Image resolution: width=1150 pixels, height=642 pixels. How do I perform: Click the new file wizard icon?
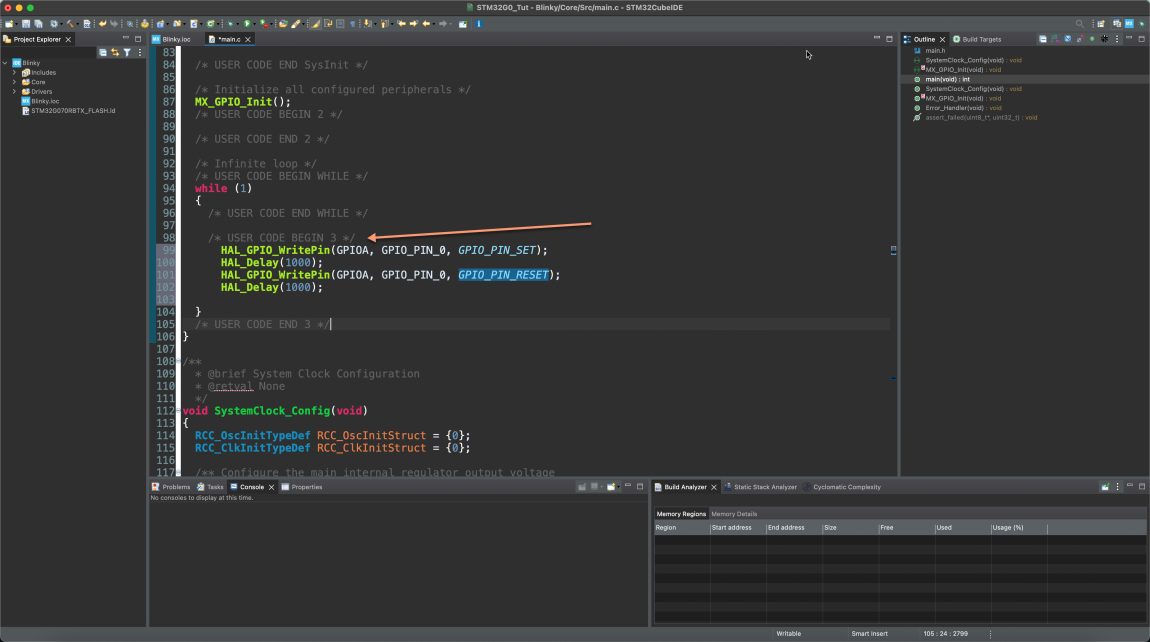pos(9,23)
